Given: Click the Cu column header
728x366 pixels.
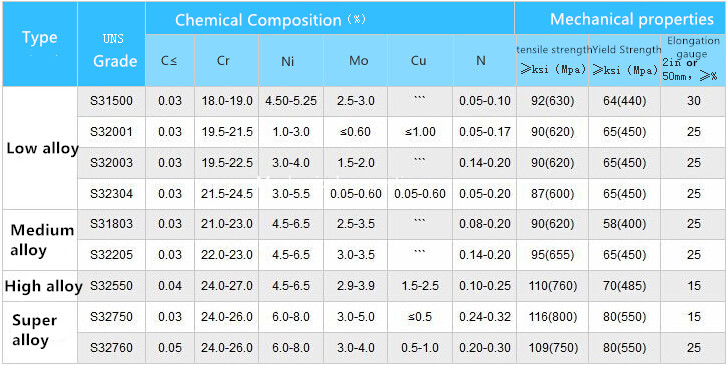Looking at the screenshot, I should click(420, 61).
